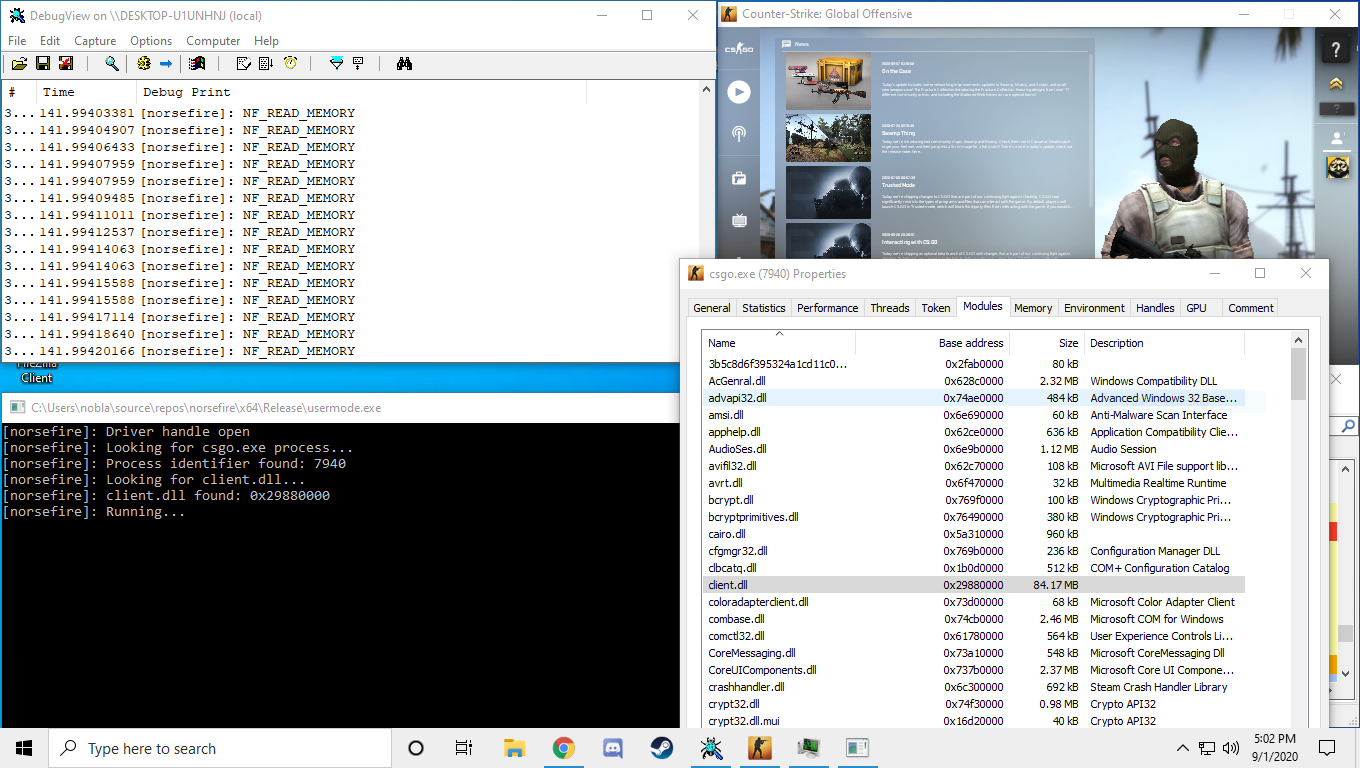Switch to the Environment tab
This screenshot has height=768, width=1360.
[x=1094, y=308]
